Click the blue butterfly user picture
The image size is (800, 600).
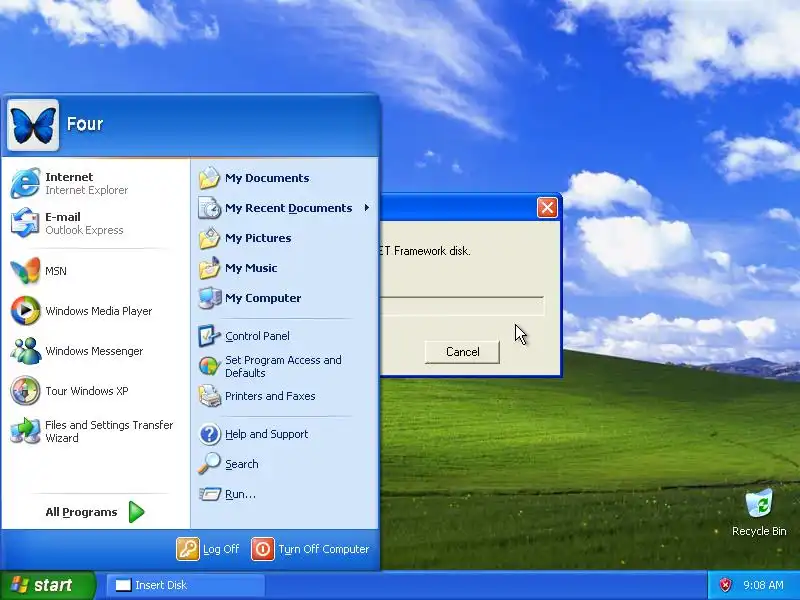(x=33, y=125)
